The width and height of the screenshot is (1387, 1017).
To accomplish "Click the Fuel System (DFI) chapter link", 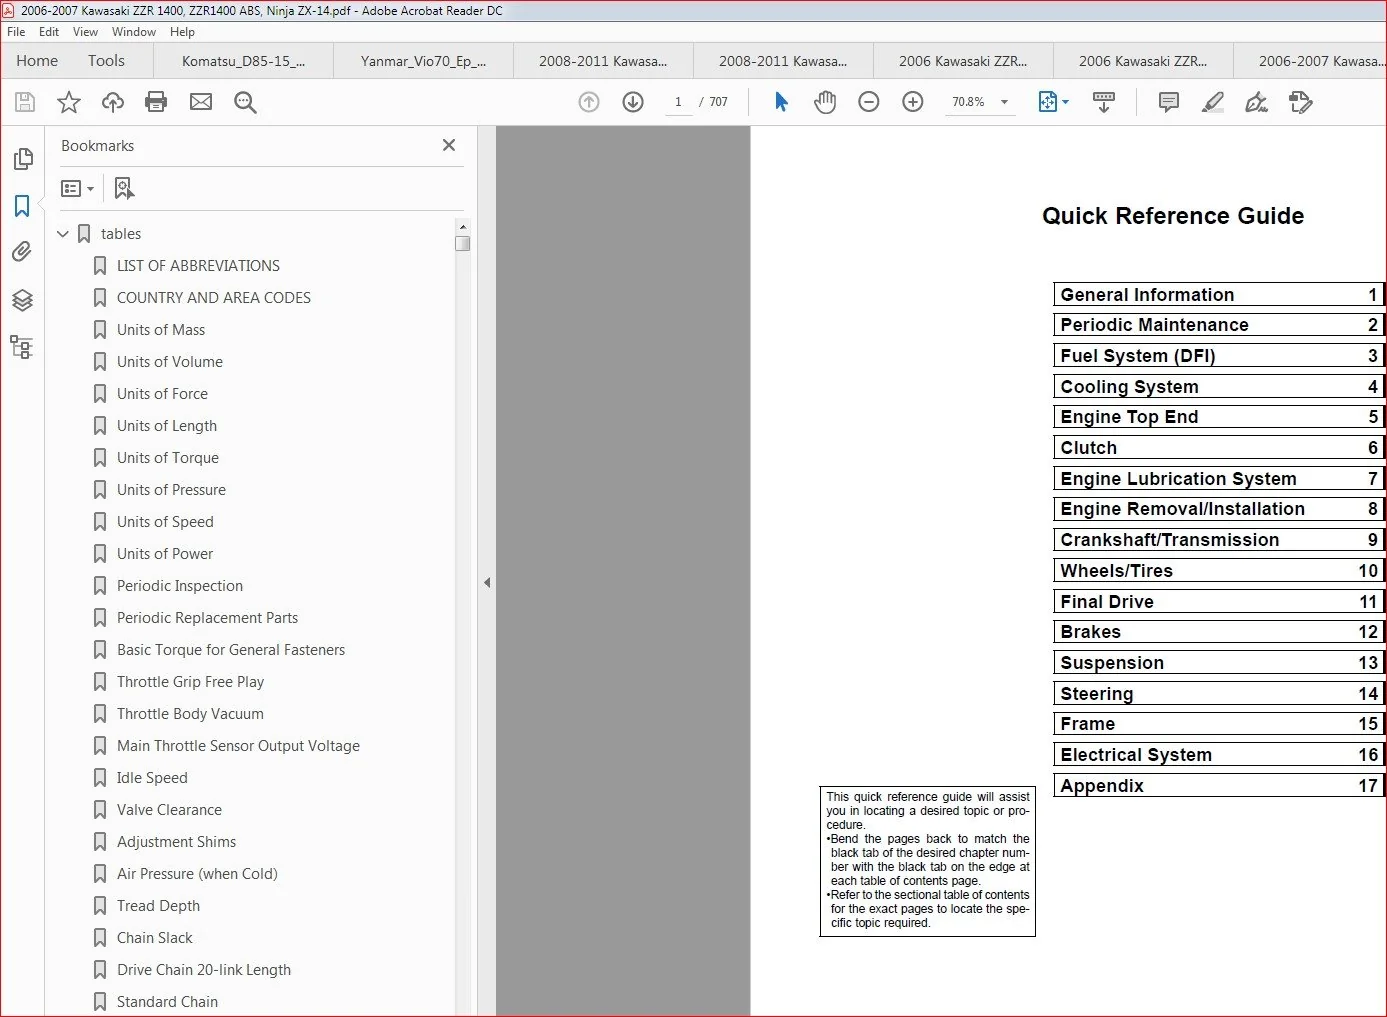I will click(x=1218, y=356).
